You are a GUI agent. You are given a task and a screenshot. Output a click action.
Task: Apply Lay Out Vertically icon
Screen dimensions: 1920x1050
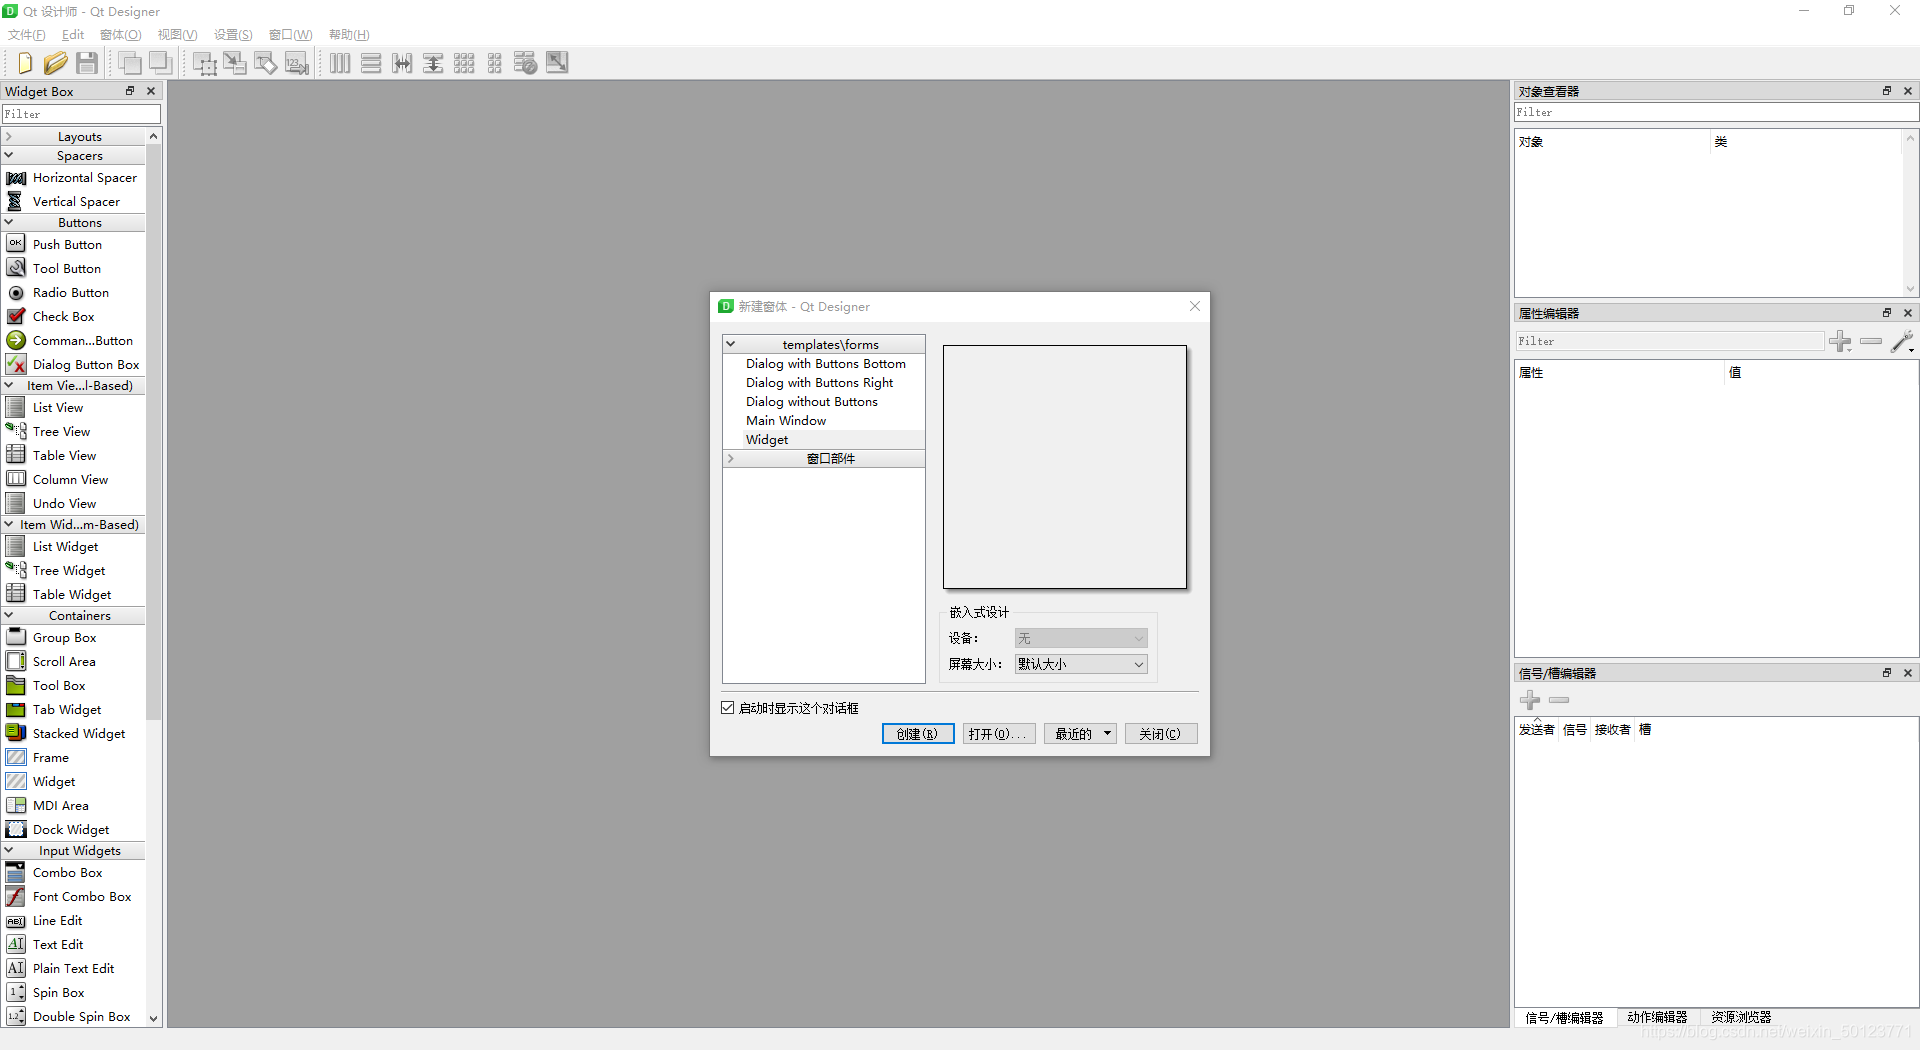[x=371, y=63]
